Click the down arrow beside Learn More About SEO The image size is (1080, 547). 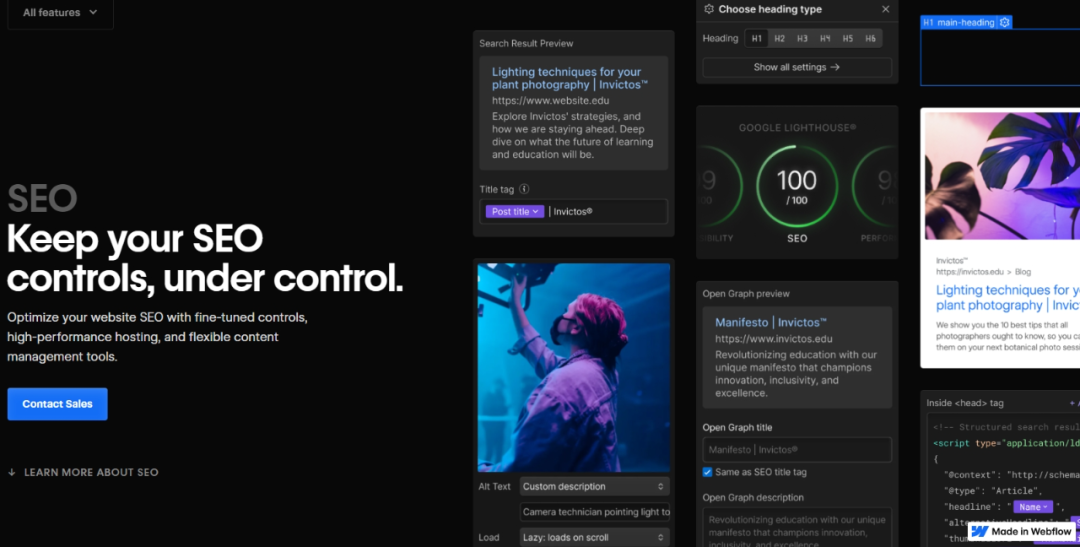pyautogui.click(x=12, y=472)
